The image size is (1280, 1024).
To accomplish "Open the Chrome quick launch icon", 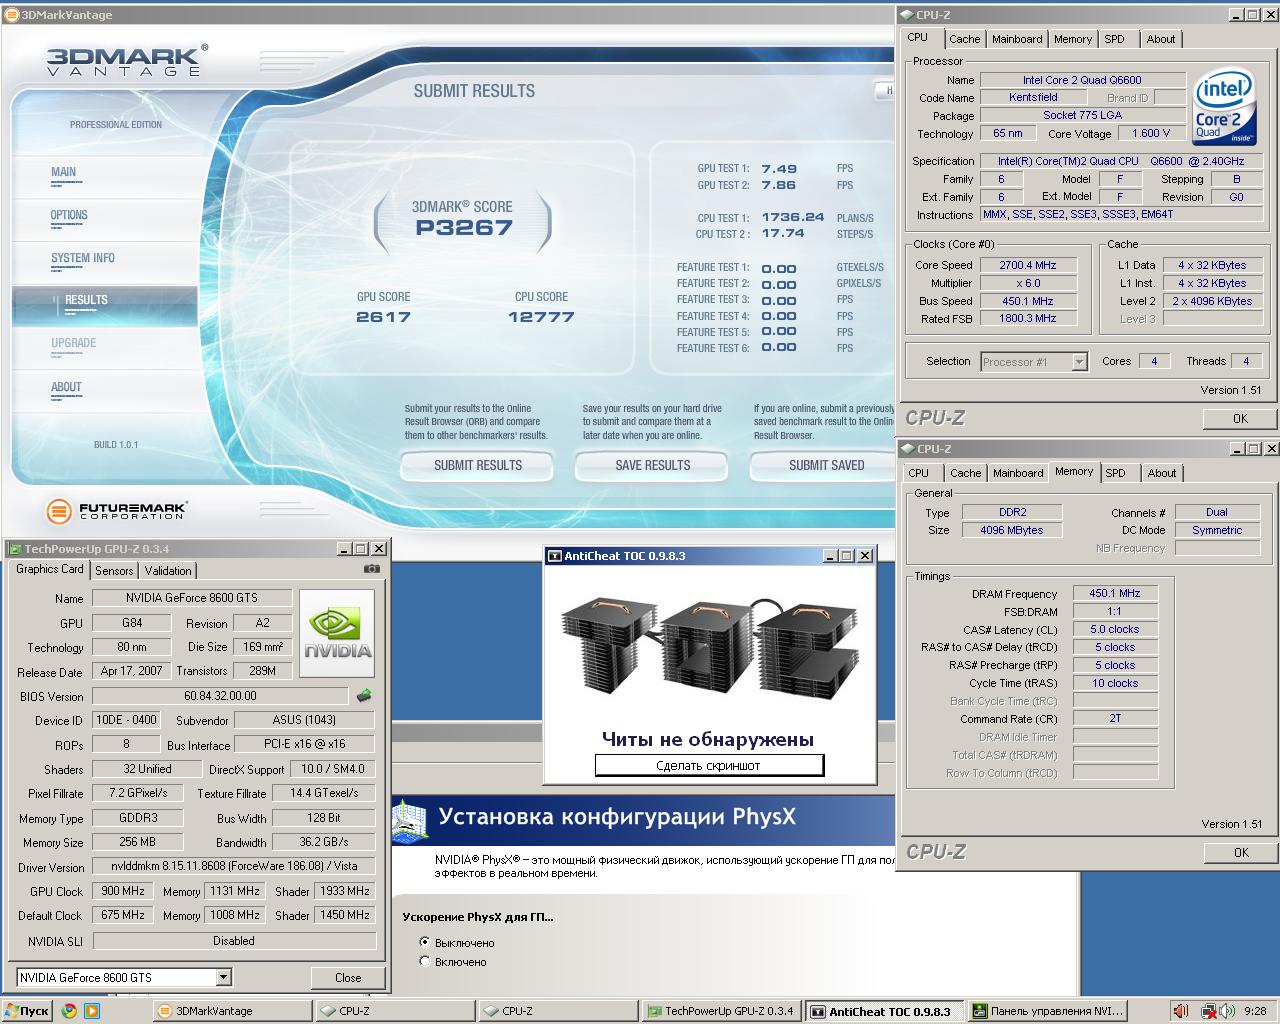I will (69, 1011).
